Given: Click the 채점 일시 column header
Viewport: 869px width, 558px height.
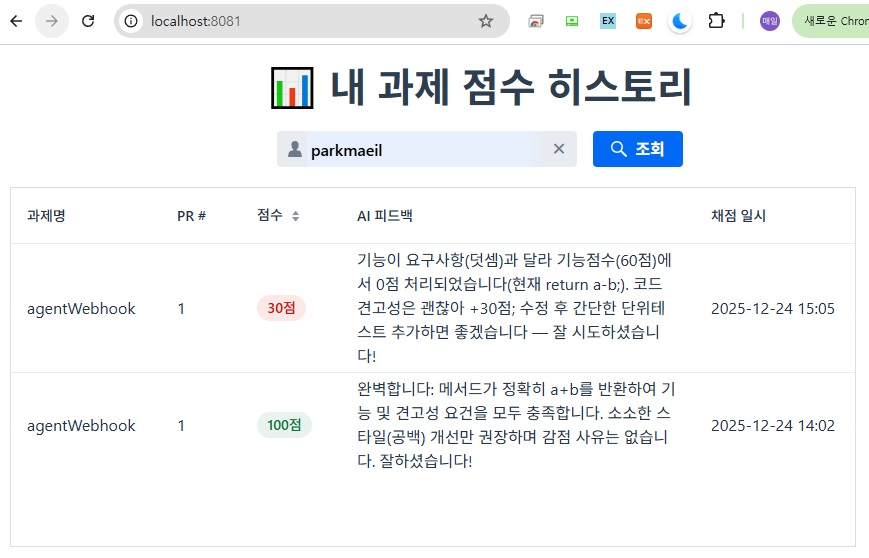Looking at the screenshot, I should tap(738, 216).
